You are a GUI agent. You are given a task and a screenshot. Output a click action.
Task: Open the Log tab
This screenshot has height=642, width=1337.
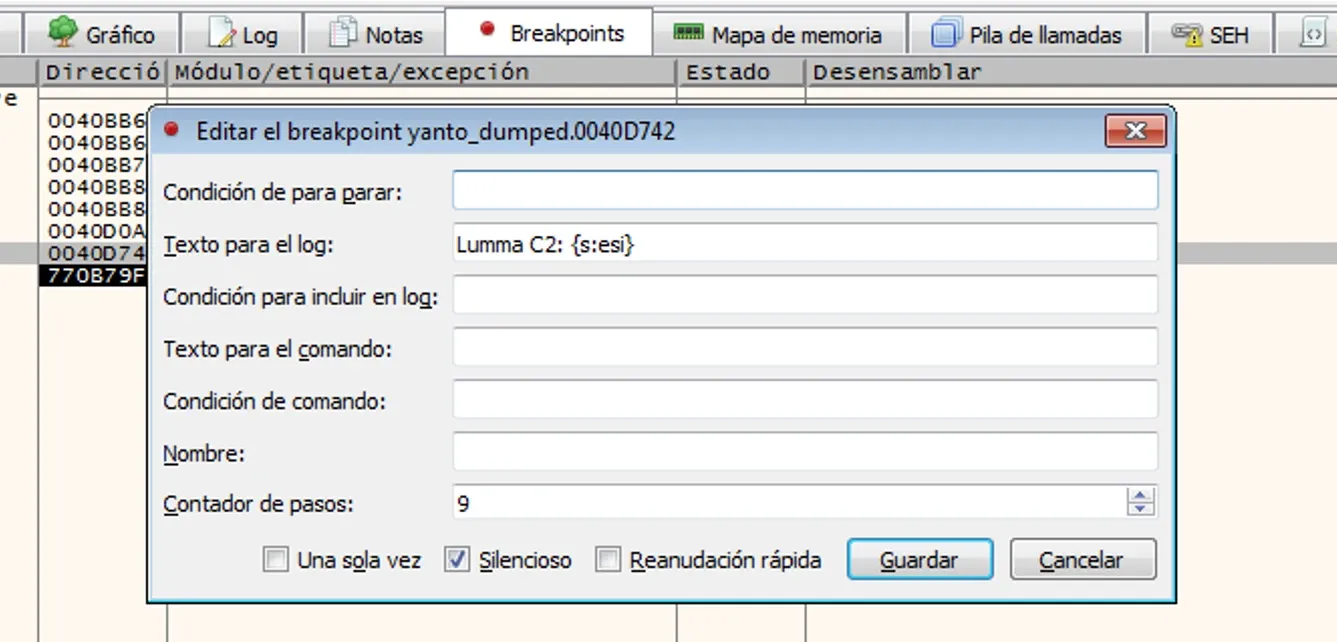tap(242, 34)
